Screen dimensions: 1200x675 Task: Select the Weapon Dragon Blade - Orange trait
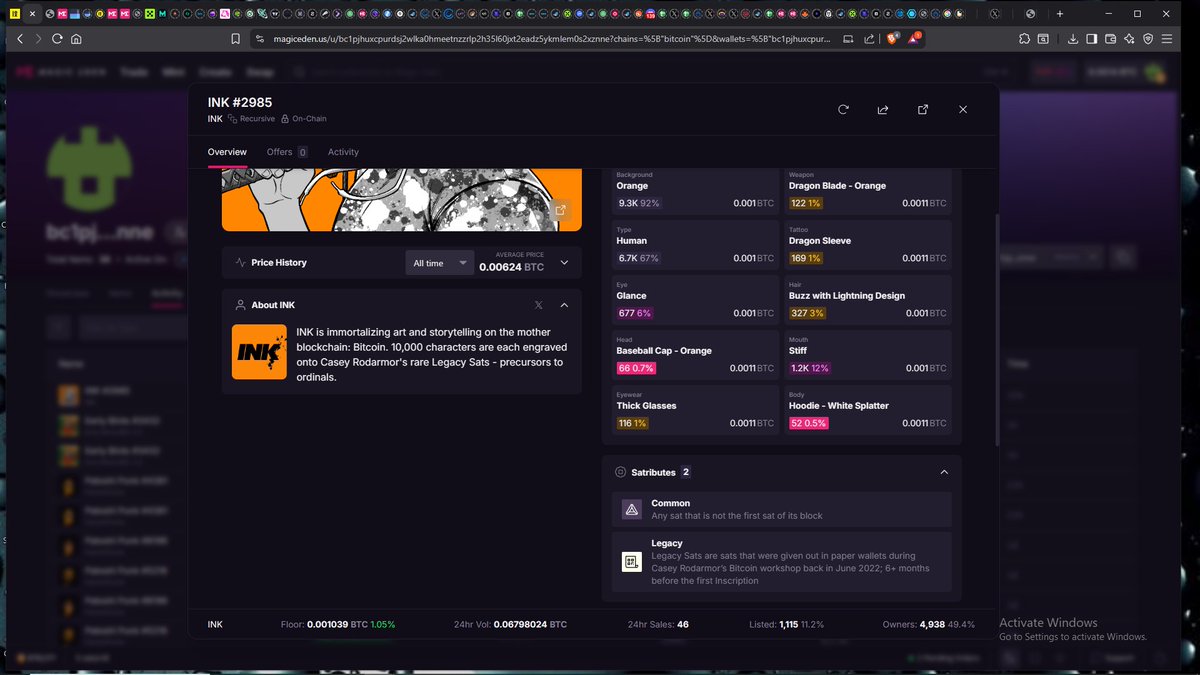(867, 190)
